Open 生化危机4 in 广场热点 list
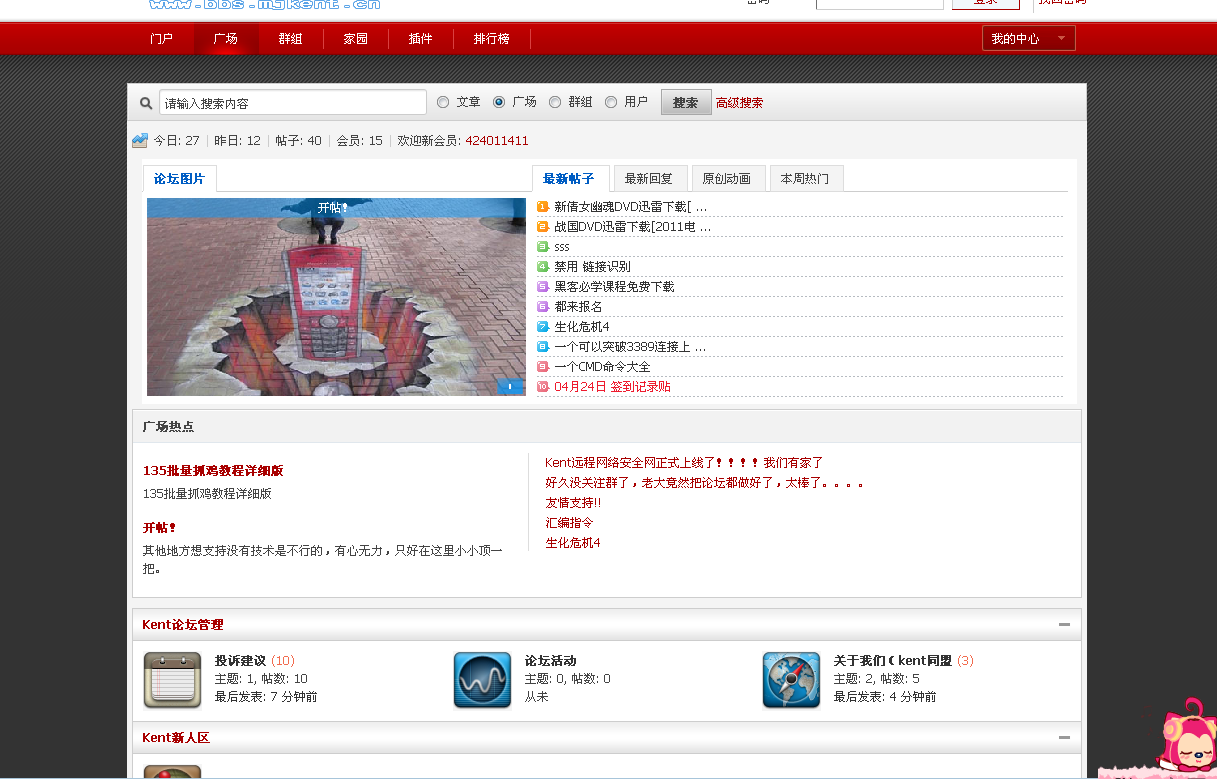This screenshot has height=779, width=1217. pyautogui.click(x=573, y=543)
